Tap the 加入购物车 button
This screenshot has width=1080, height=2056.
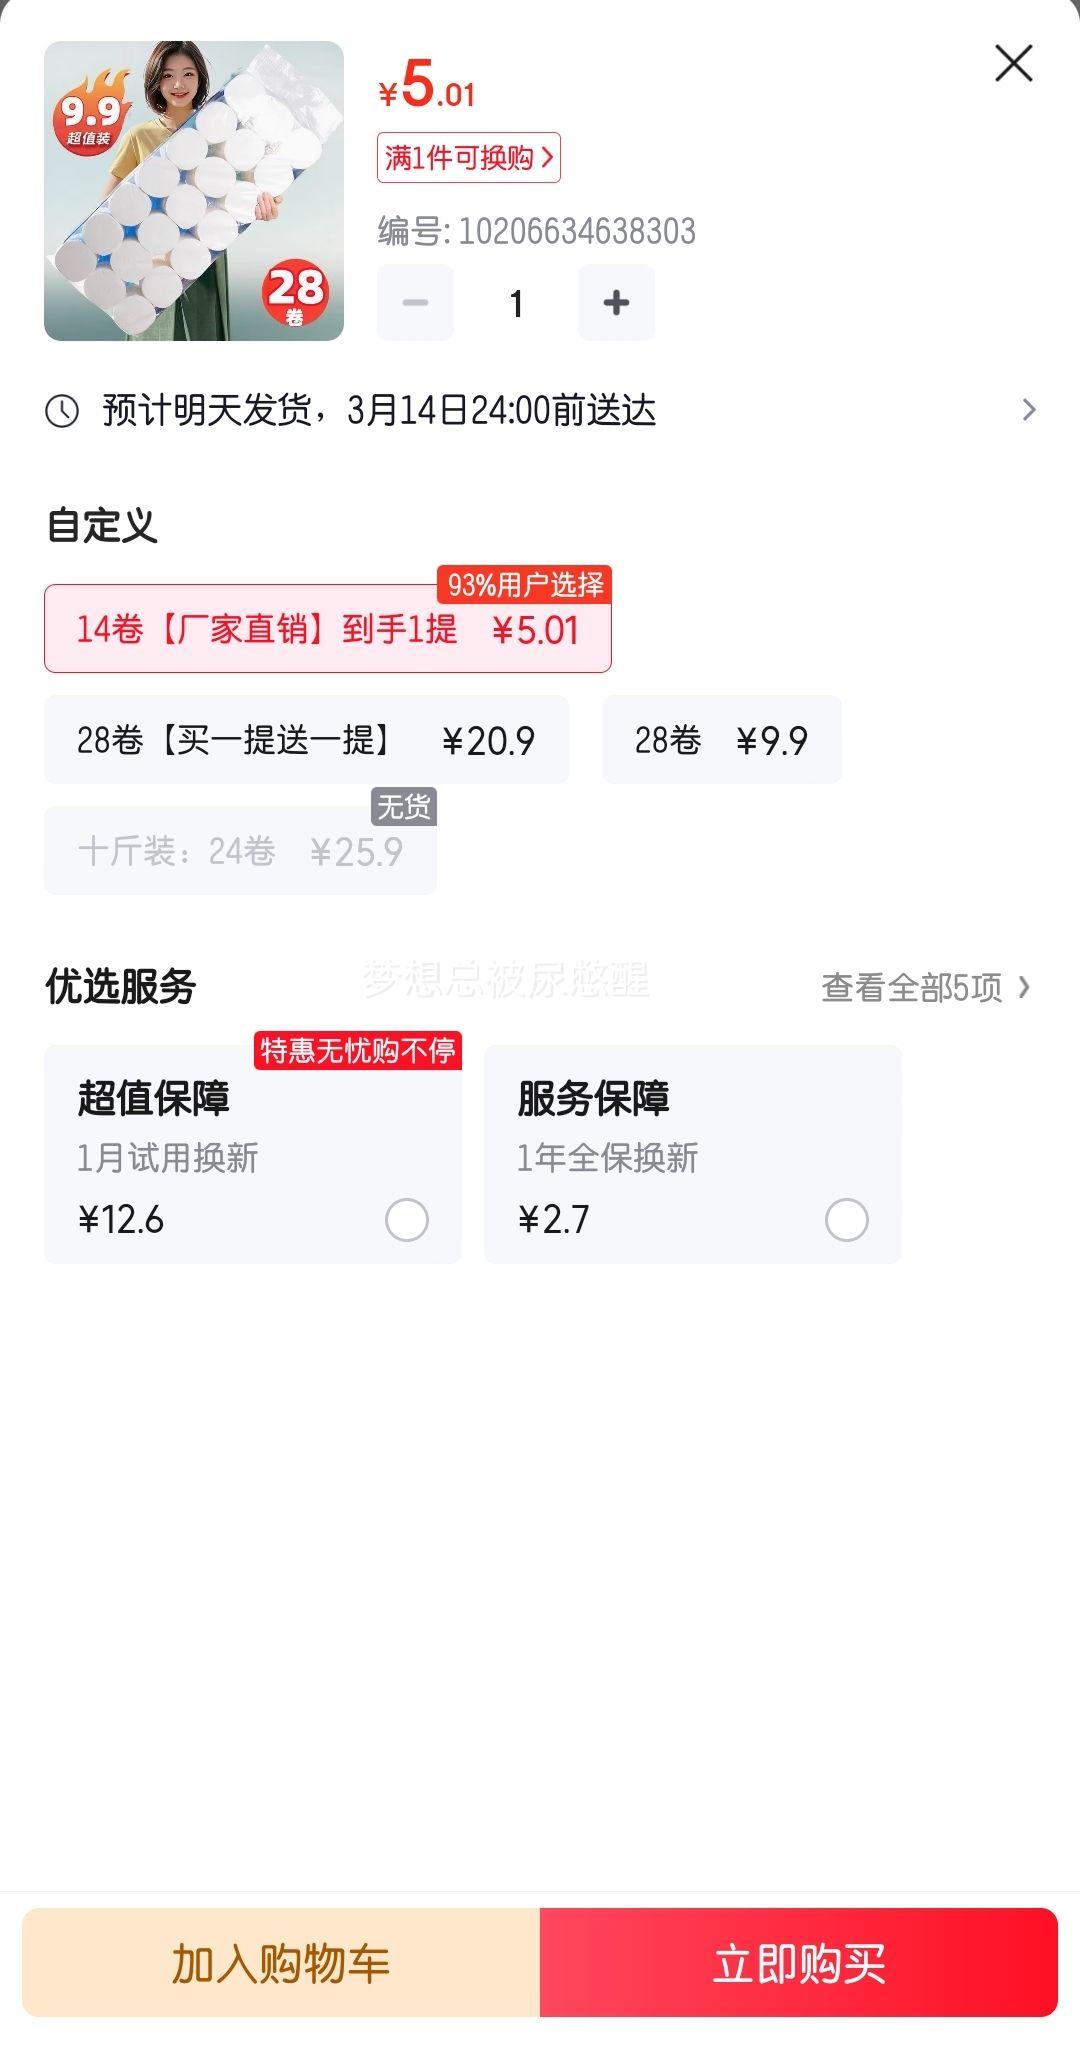[x=281, y=1963]
